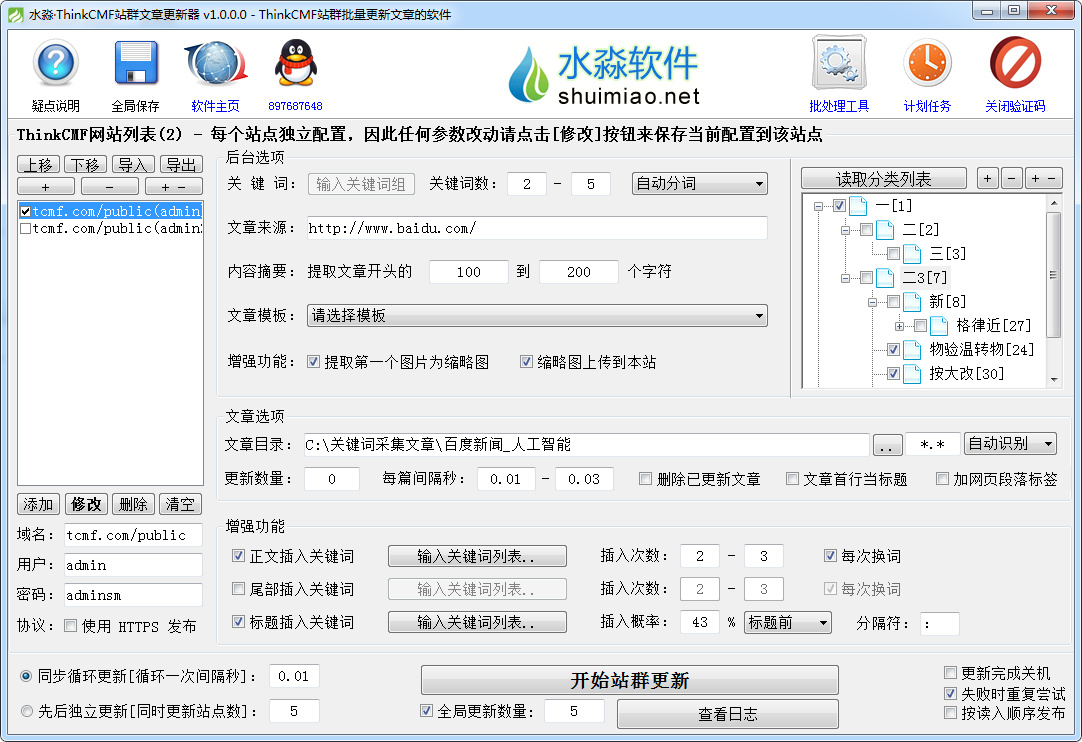Screen dimensions: 1082x742
Task: Enable 更新完成关机 checkbox
Action: point(950,672)
